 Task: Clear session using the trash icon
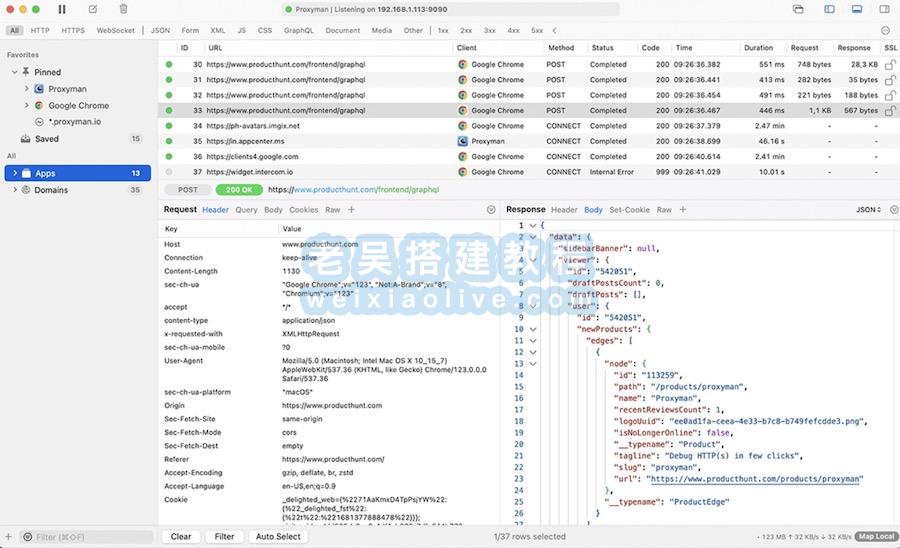coord(123,9)
